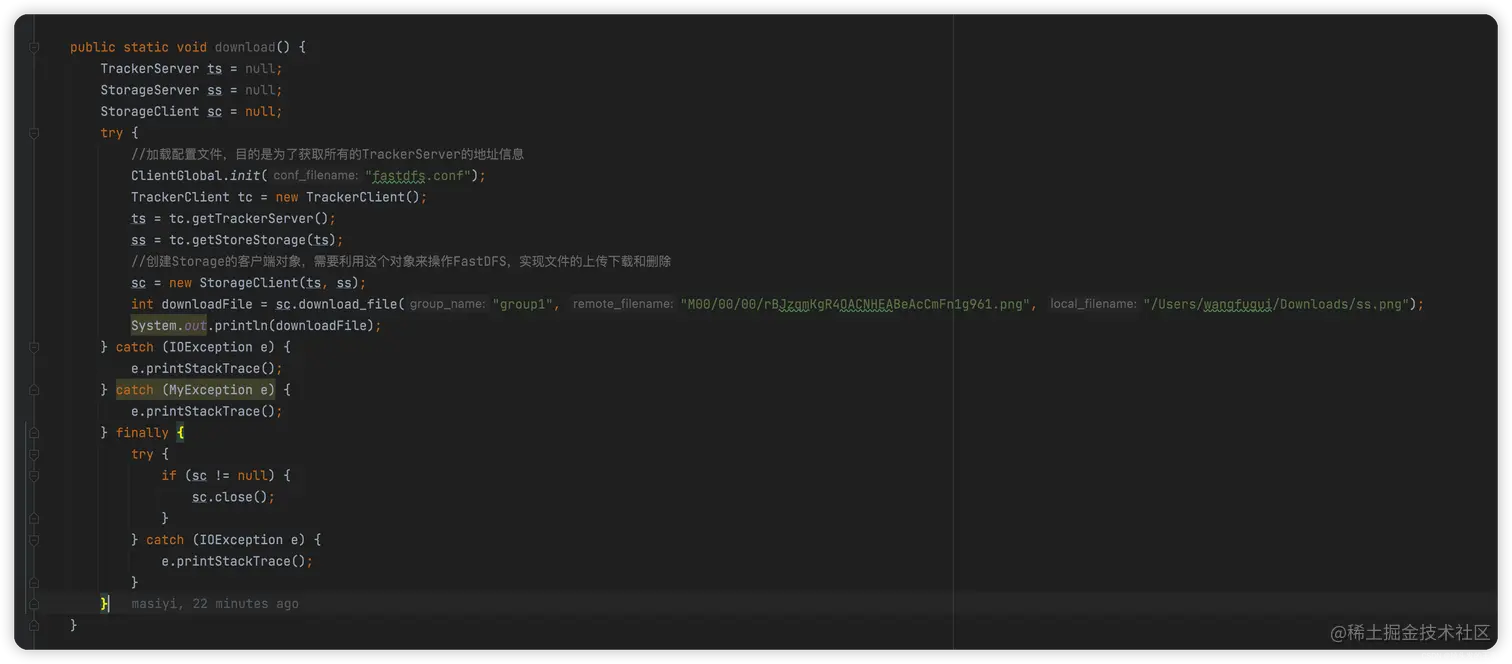Click e.printStackTrace() under MyException catch
Screen dimensions: 1512x664
[207, 411]
